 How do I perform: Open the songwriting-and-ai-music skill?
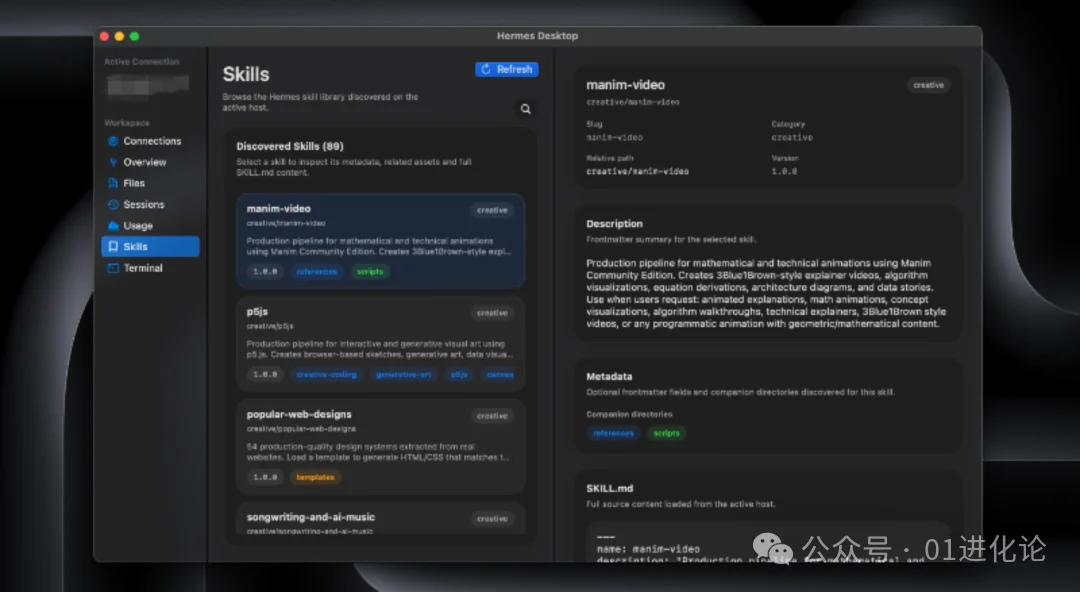[x=379, y=520]
